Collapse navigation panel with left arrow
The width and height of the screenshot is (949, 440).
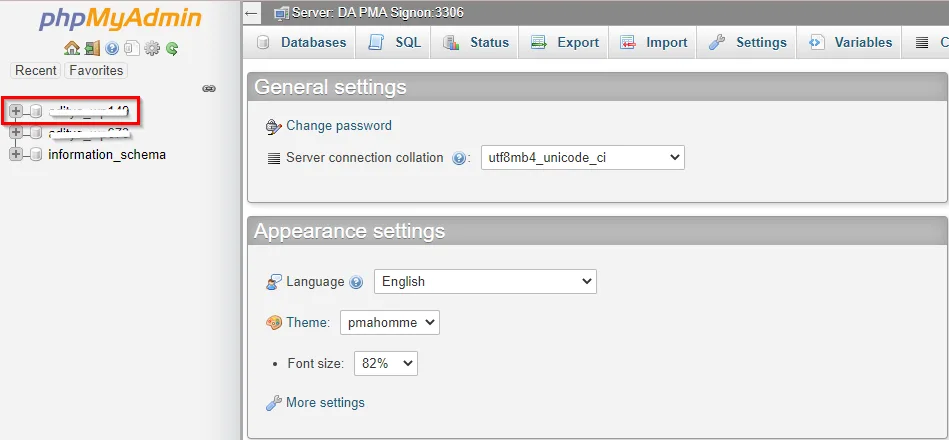coord(252,13)
